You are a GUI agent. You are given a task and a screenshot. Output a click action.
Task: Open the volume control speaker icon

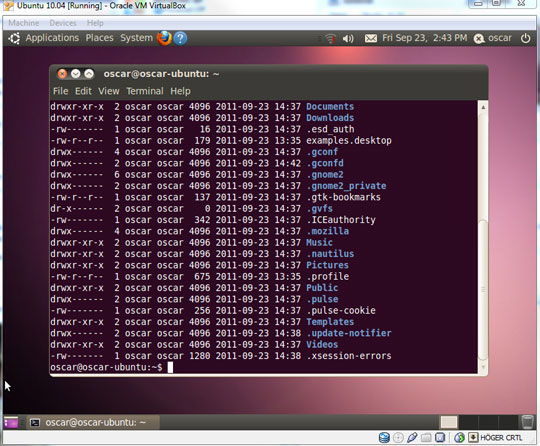click(348, 38)
